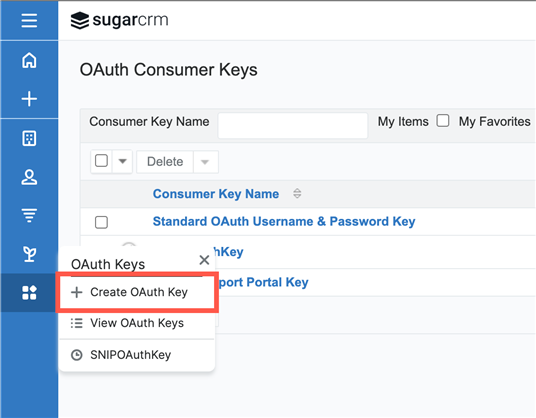Image resolution: width=536 pixels, height=418 pixels.
Task: Click the quick create plus icon in the sidebar
Action: [29, 99]
